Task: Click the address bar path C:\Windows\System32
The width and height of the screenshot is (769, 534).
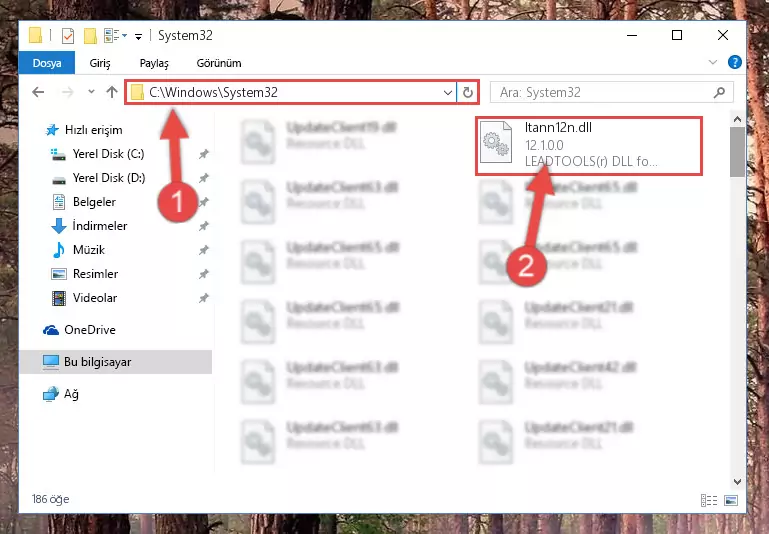Action: pos(213,92)
